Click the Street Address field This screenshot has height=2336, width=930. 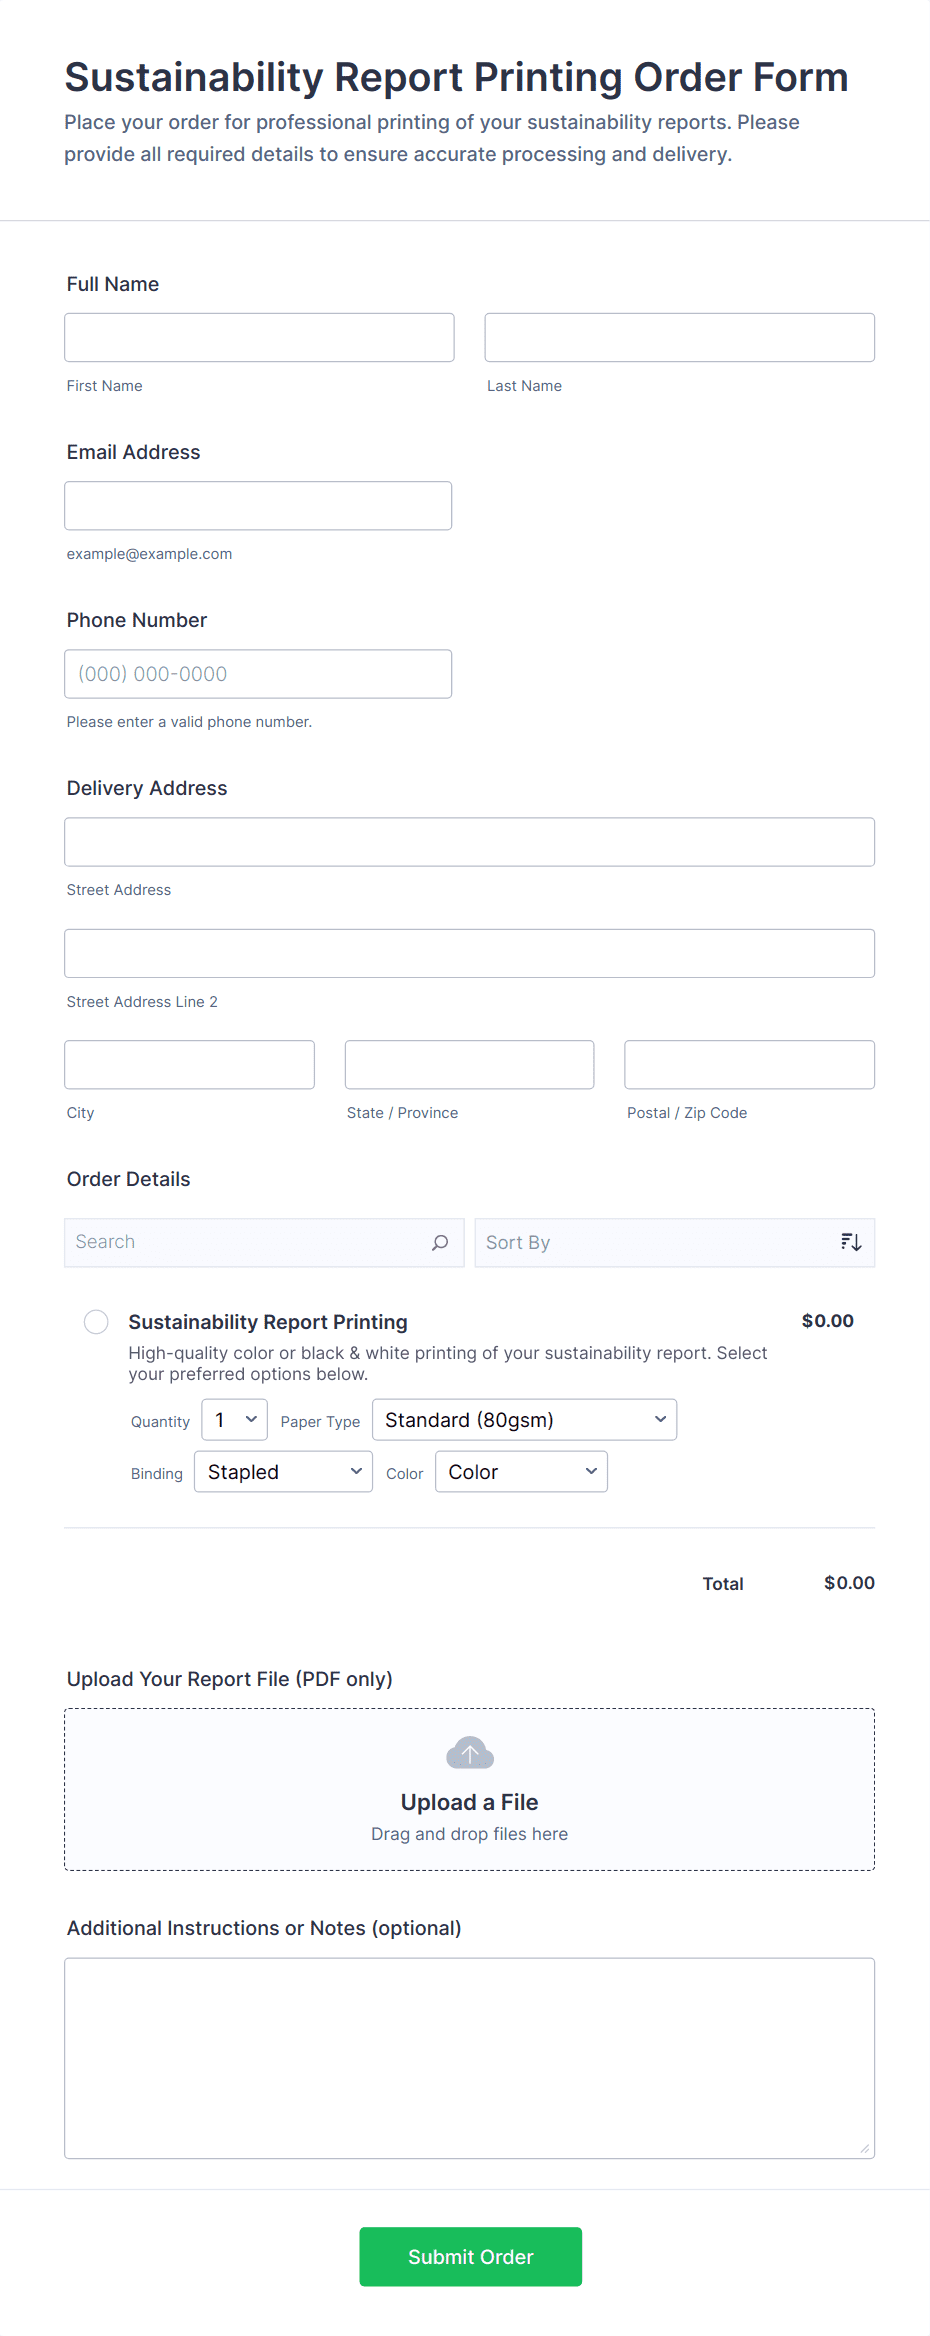(x=469, y=842)
